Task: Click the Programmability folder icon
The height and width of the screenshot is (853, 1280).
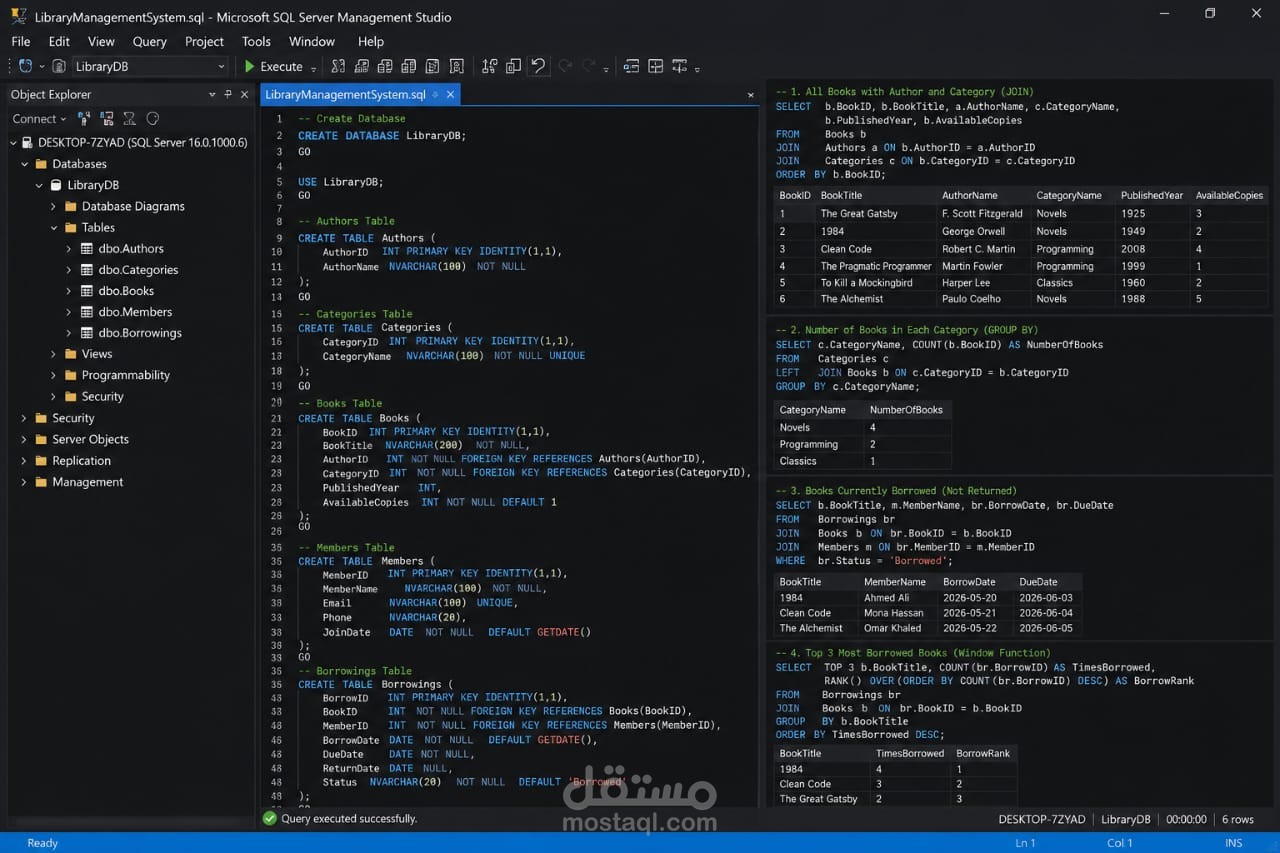Action: click(x=71, y=375)
